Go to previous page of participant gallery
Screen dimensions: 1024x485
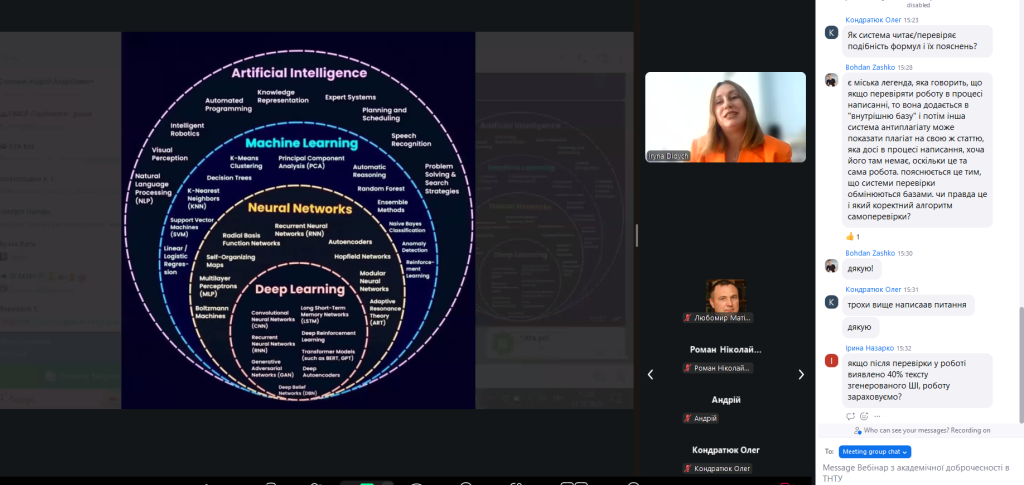[x=651, y=375]
